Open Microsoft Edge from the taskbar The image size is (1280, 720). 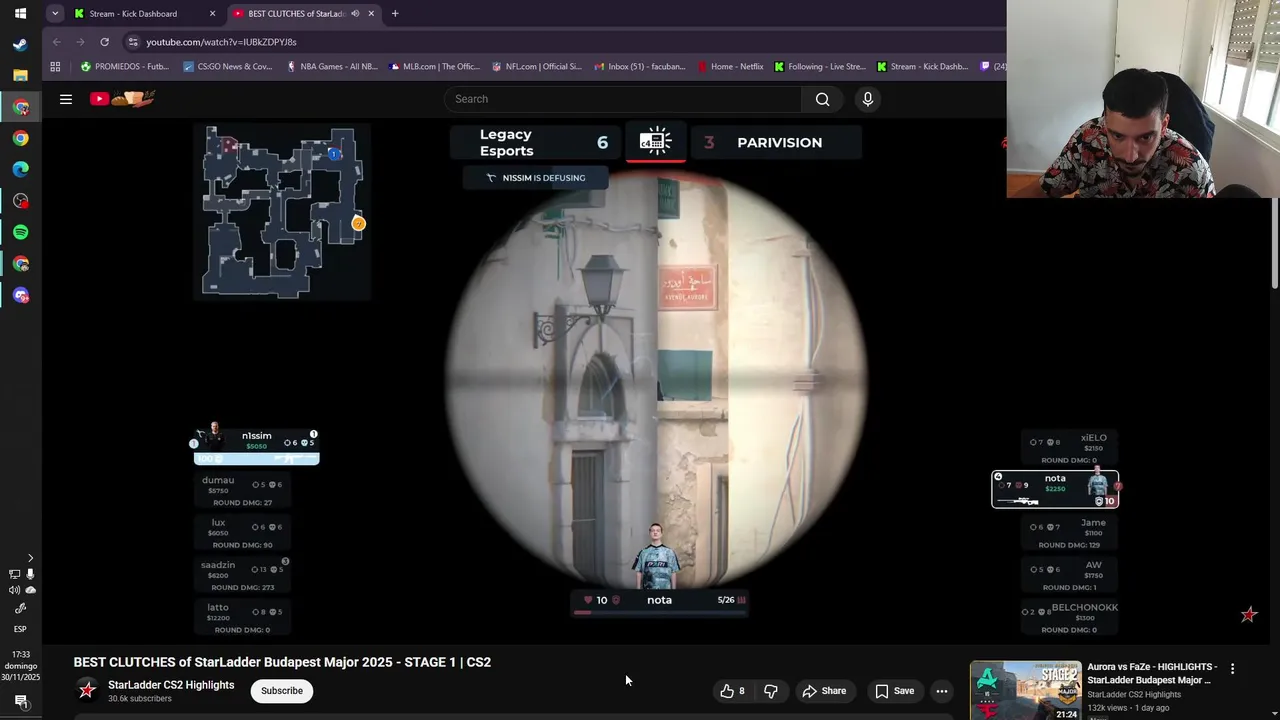(20, 169)
